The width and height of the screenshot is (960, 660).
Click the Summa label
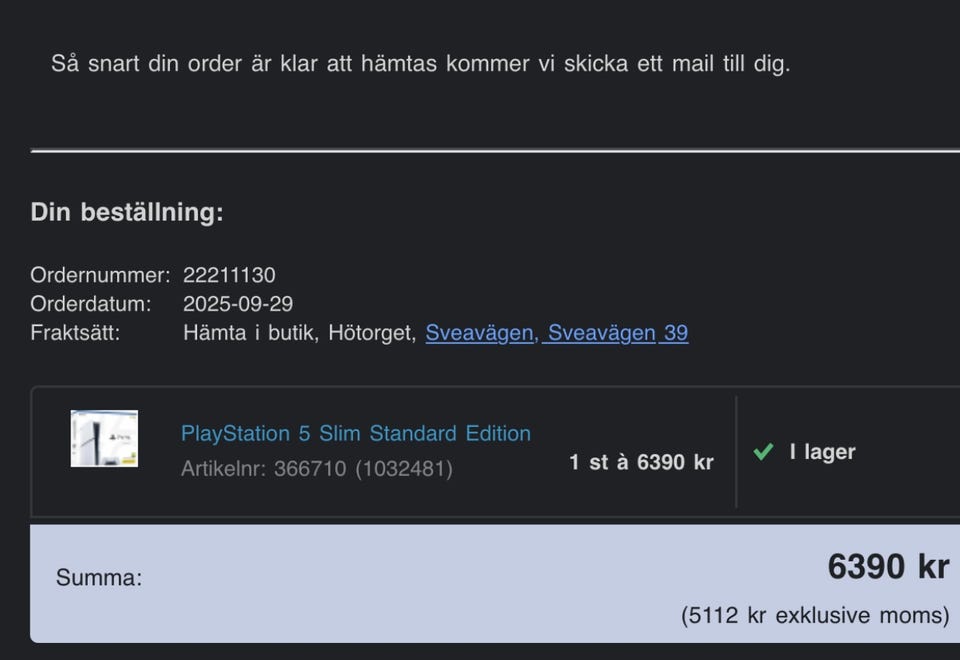pos(99,577)
